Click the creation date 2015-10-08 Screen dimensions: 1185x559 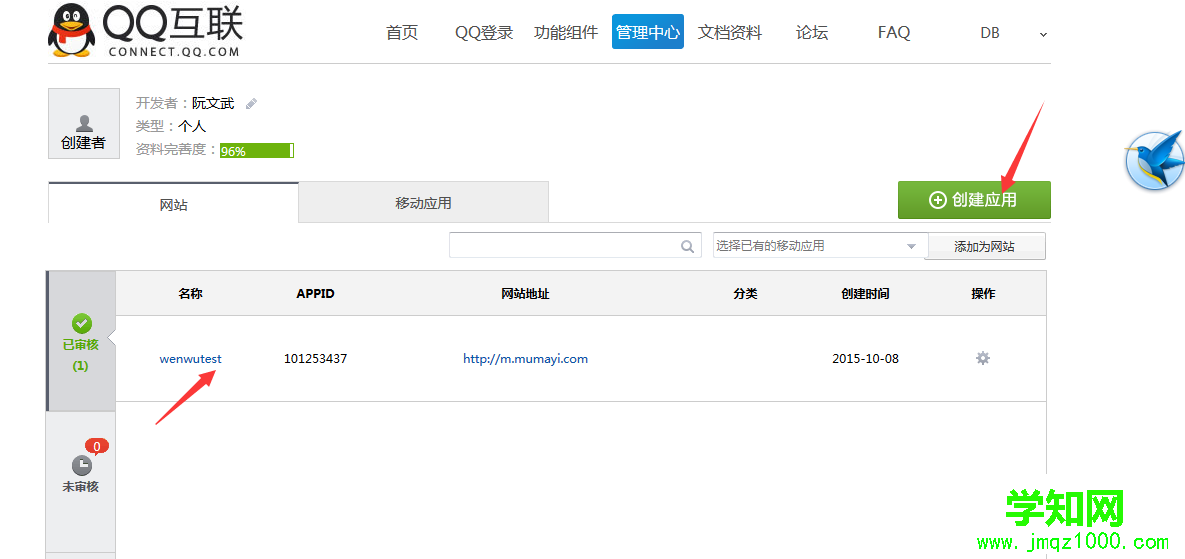pos(865,359)
